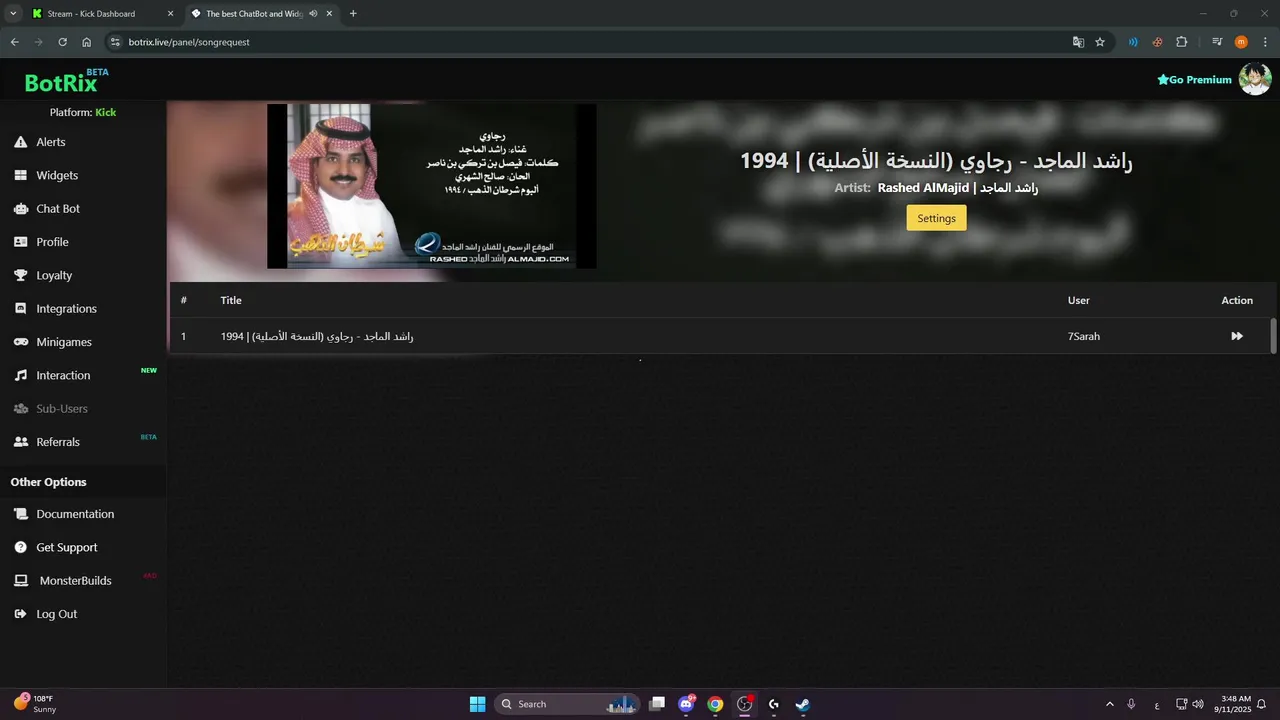Open the notifications bell icon
The height and width of the screenshot is (720, 1280).
1262,704
